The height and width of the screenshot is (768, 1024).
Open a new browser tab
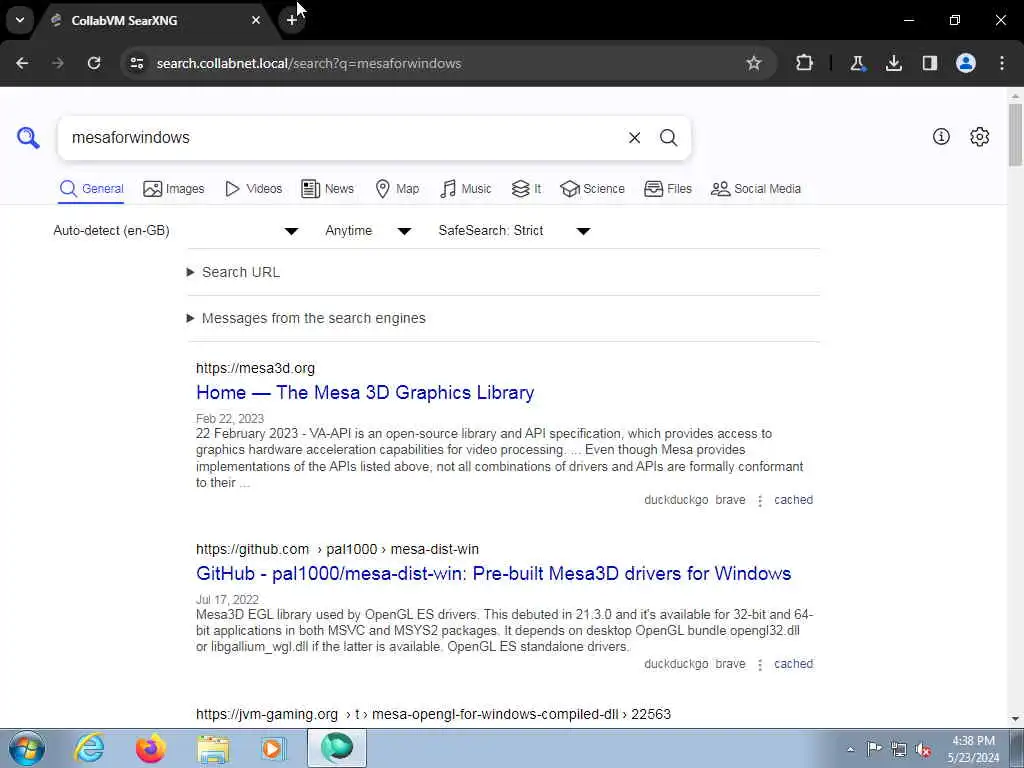[291, 20]
